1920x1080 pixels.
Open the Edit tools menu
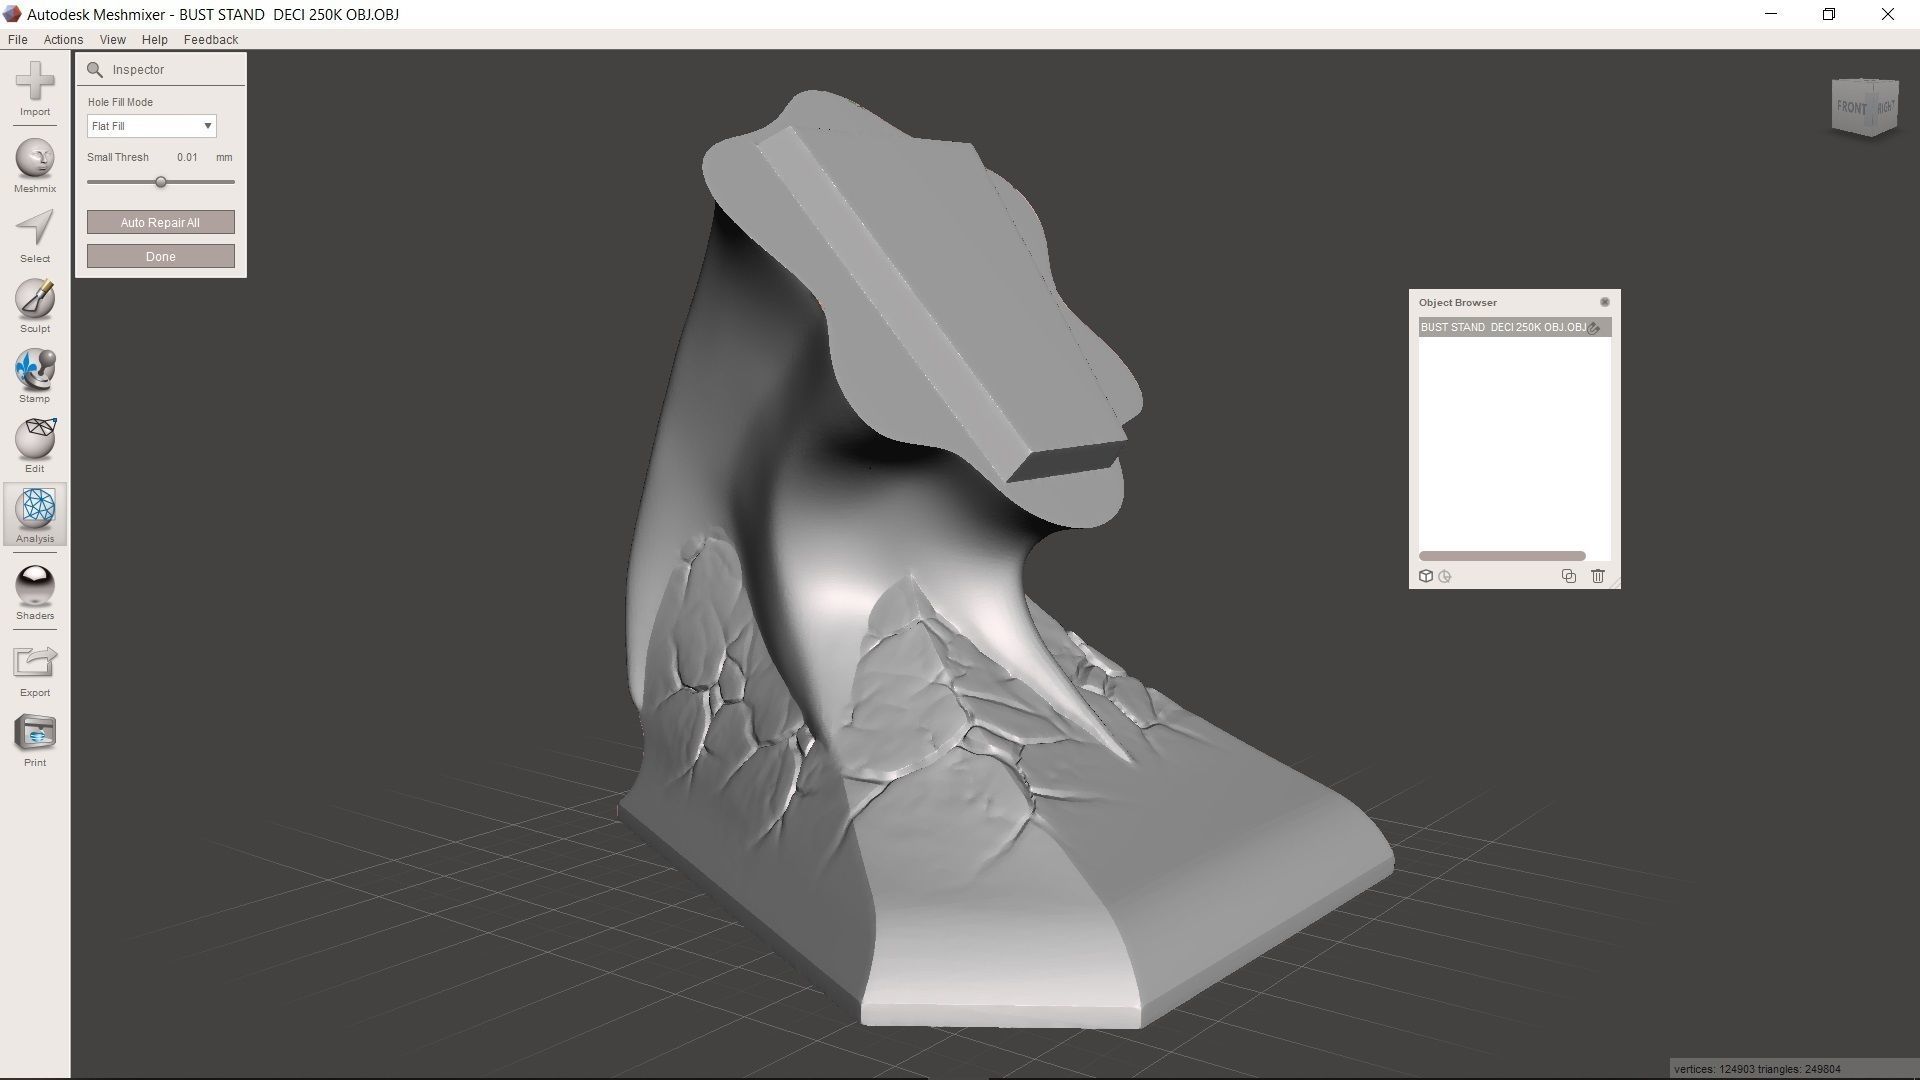(35, 439)
